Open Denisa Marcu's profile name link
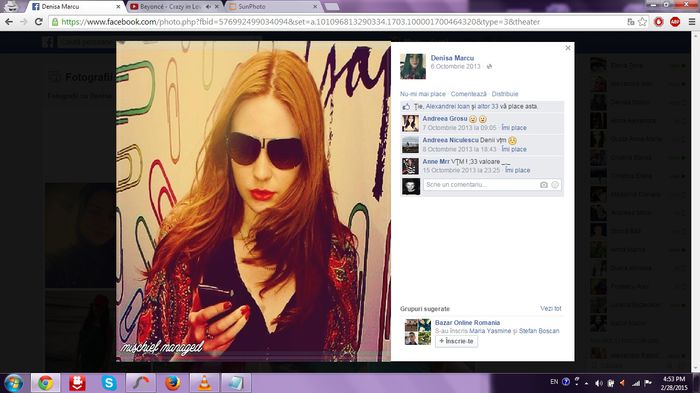This screenshot has height=393, width=700. pyautogui.click(x=452, y=58)
